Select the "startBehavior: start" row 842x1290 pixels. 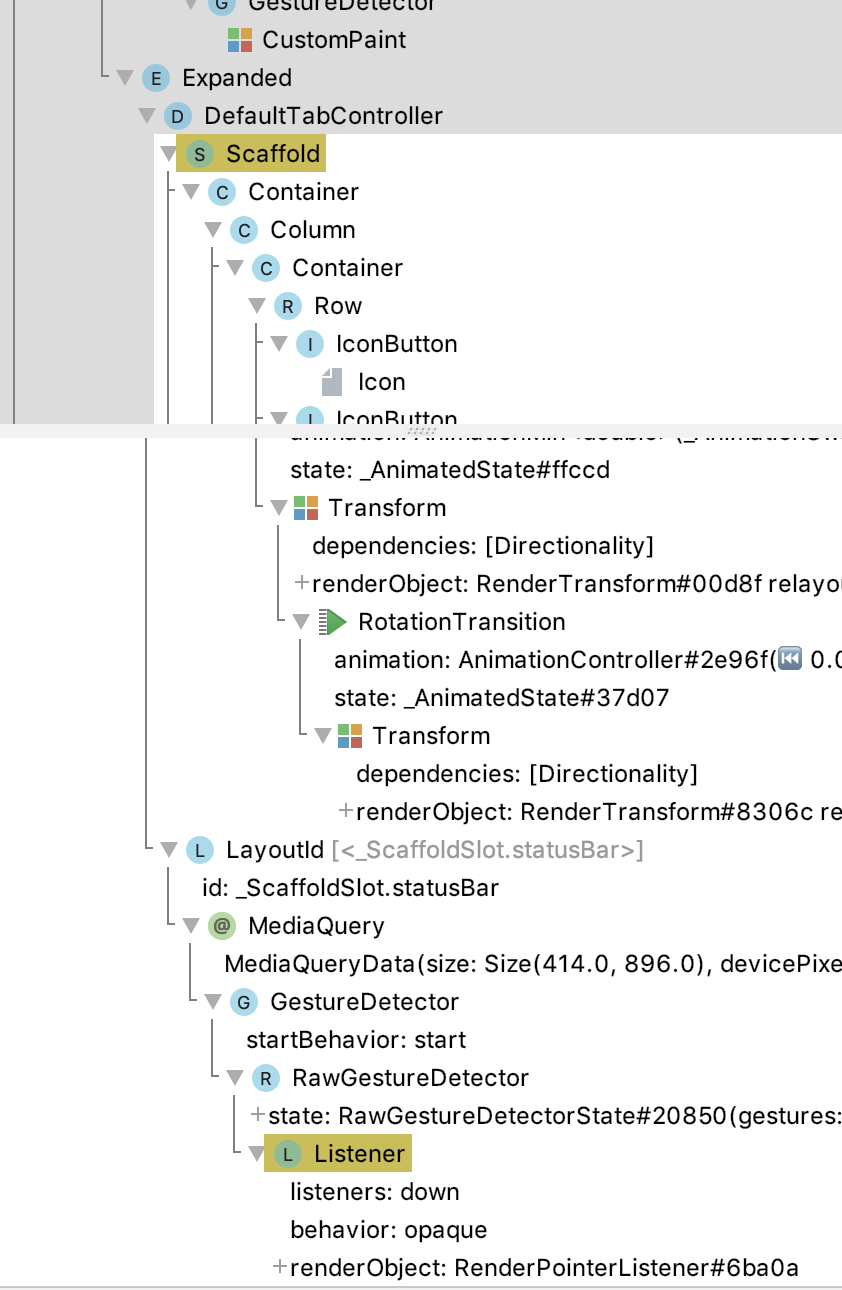[356, 1040]
